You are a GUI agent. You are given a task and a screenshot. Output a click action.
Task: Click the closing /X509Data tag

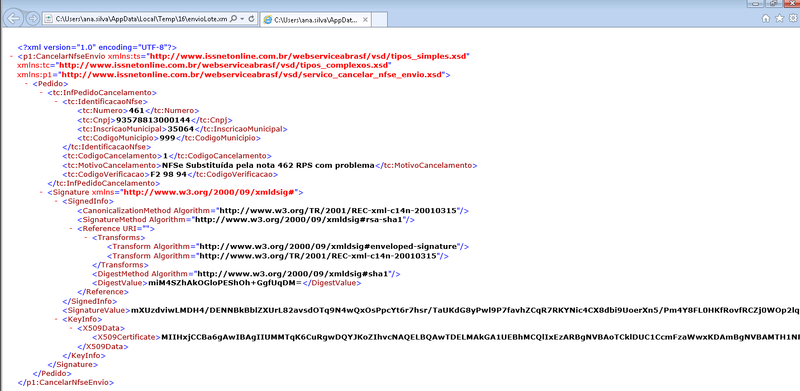(x=103, y=347)
